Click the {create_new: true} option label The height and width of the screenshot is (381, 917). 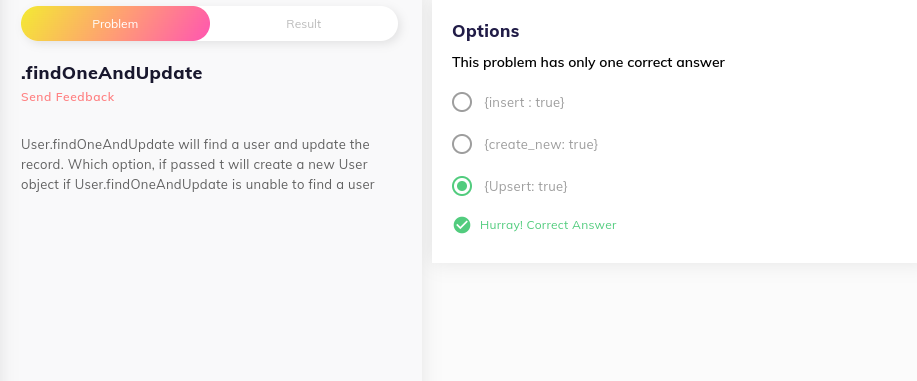(541, 145)
